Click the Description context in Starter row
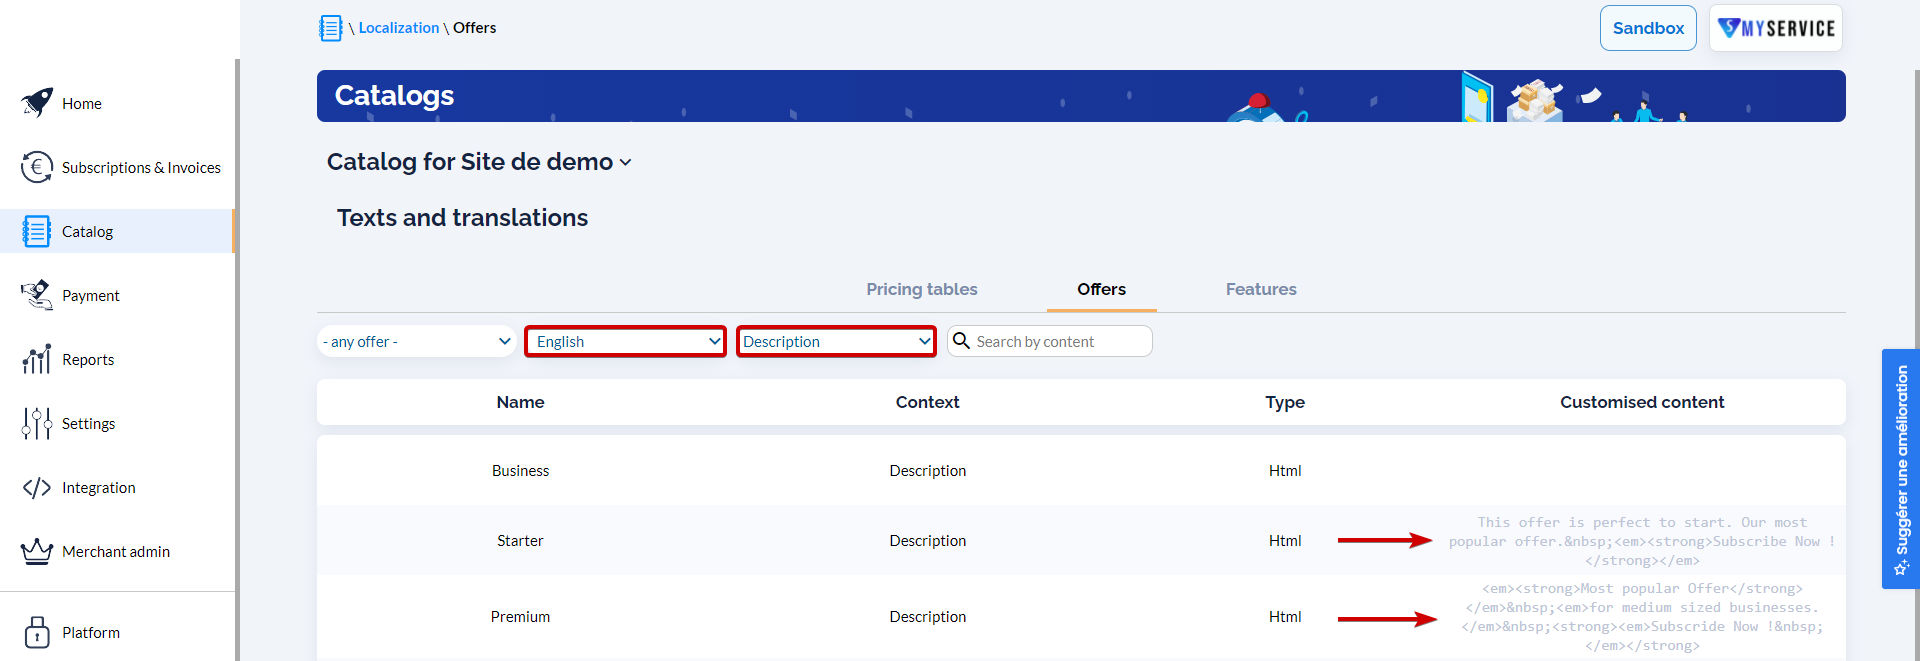This screenshot has width=1920, height=661. [927, 540]
